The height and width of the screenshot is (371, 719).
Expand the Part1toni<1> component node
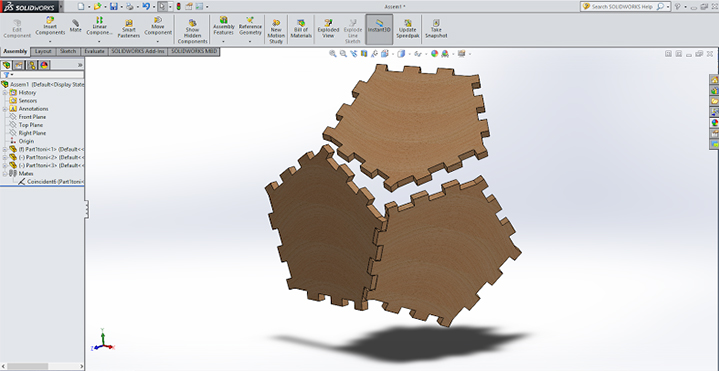(5, 150)
